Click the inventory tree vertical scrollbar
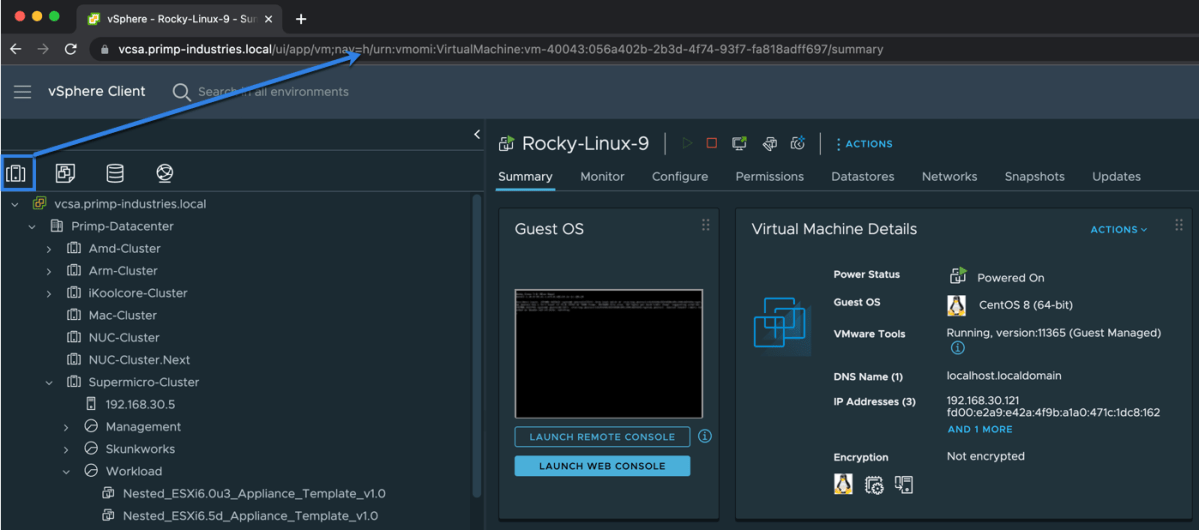The width and height of the screenshot is (1199, 530). coord(477,344)
